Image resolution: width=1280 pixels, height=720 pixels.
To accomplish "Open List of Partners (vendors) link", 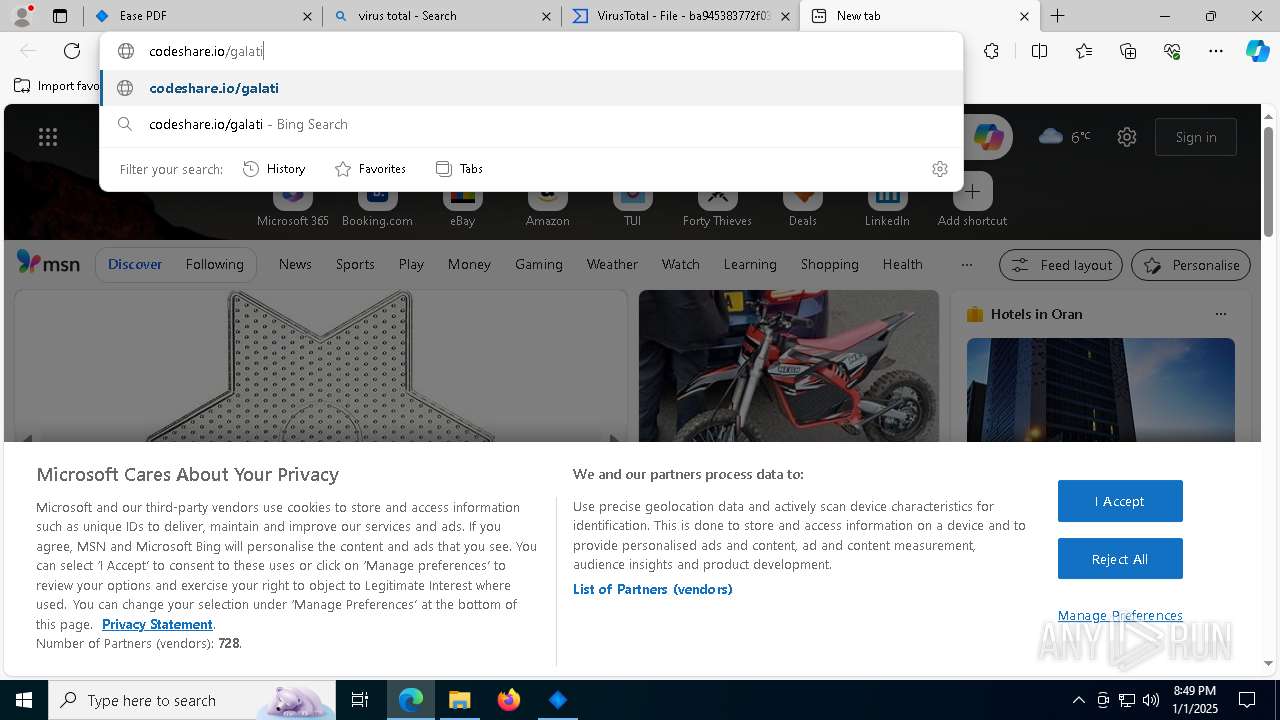I will [653, 589].
